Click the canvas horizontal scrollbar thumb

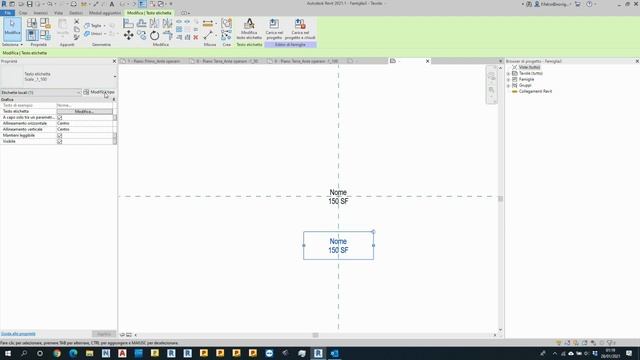[315, 335]
